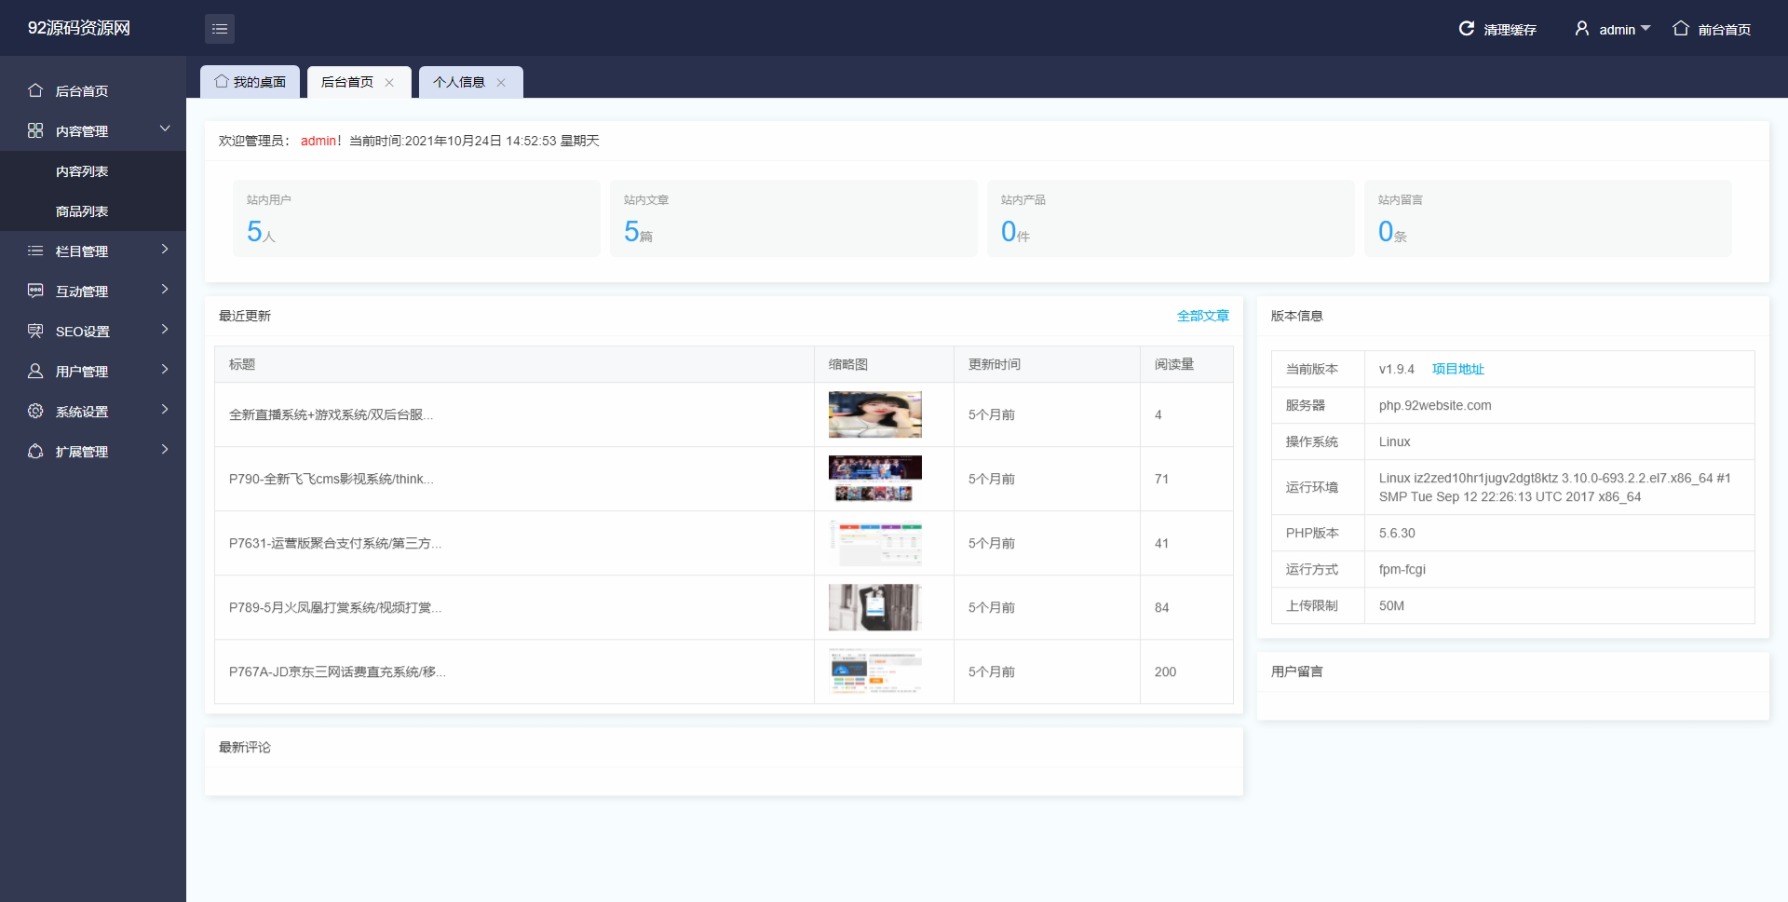1788x902 pixels.
Task: Open thumbnail of P790 飞飞cms article
Action: pos(875,479)
